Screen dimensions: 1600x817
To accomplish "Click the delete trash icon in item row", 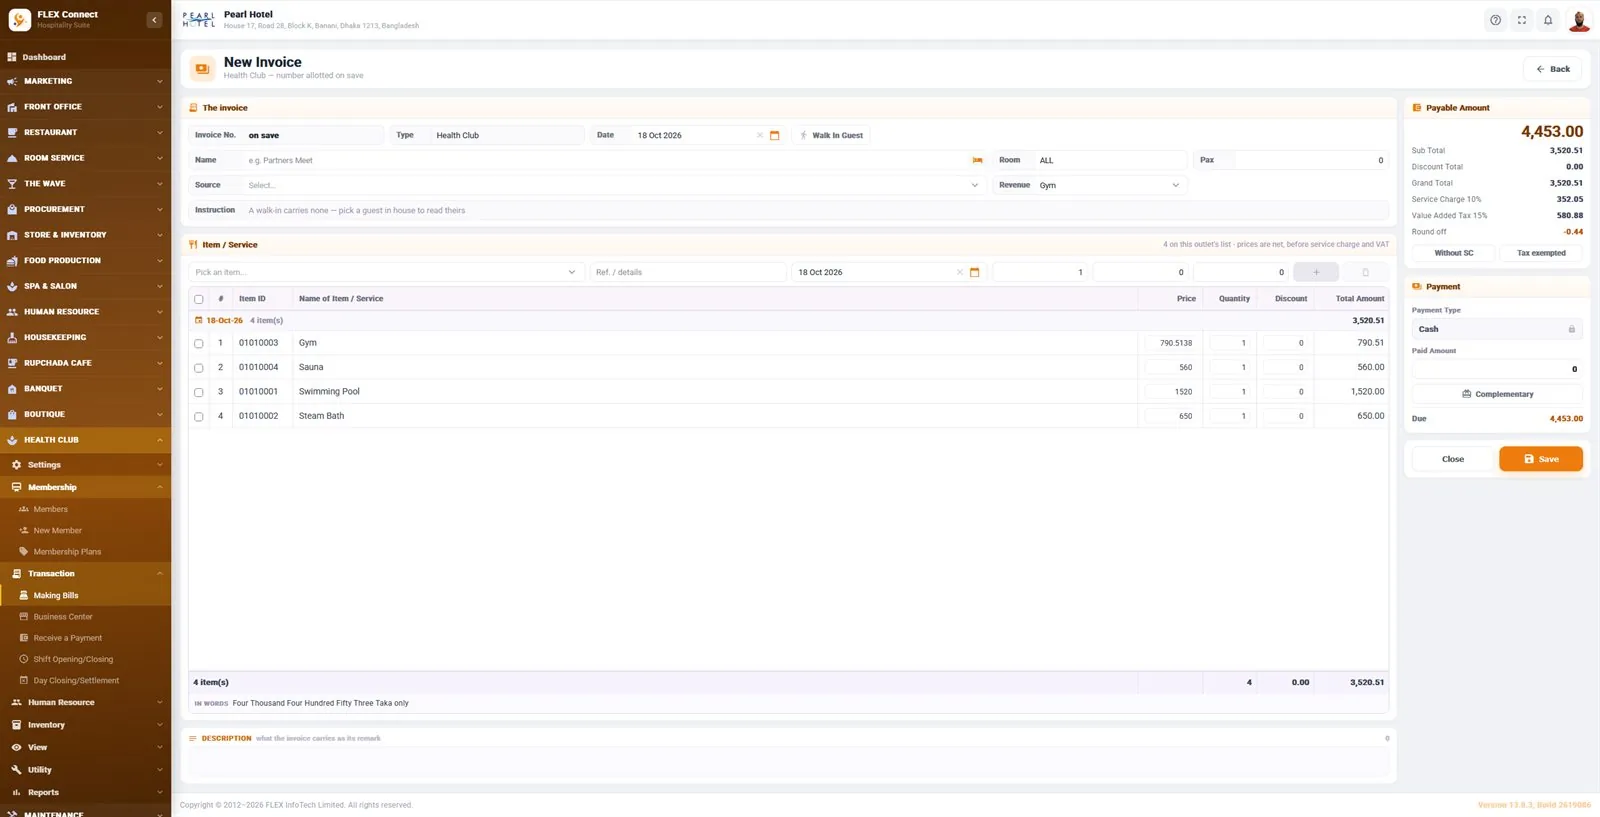I will tap(1365, 272).
